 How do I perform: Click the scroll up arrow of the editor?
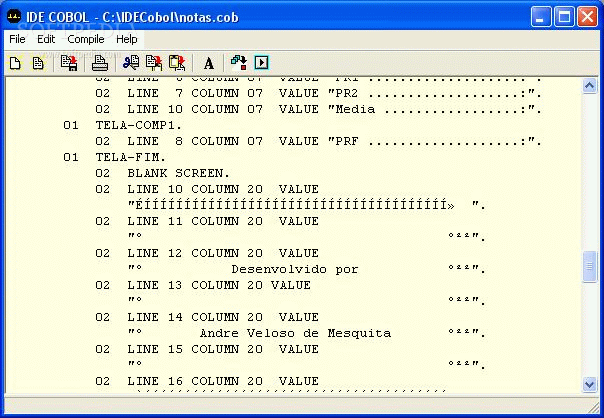589,85
